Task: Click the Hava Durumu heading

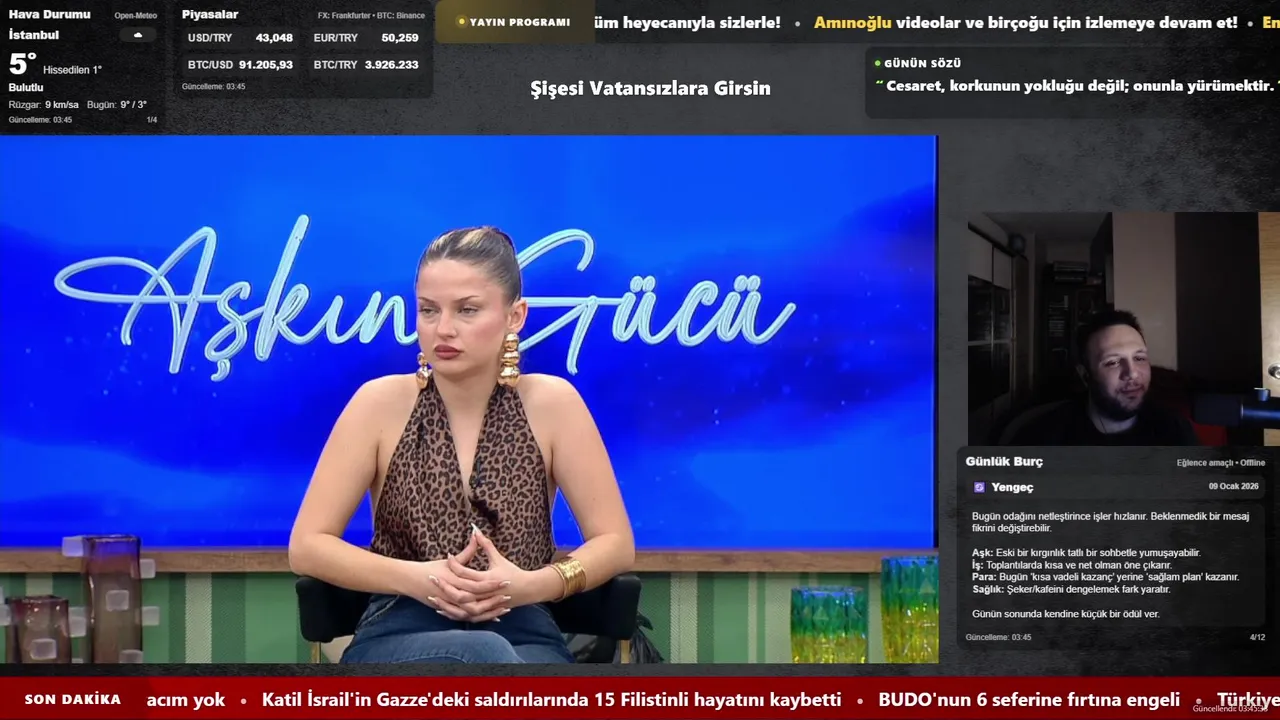Action: [49, 14]
